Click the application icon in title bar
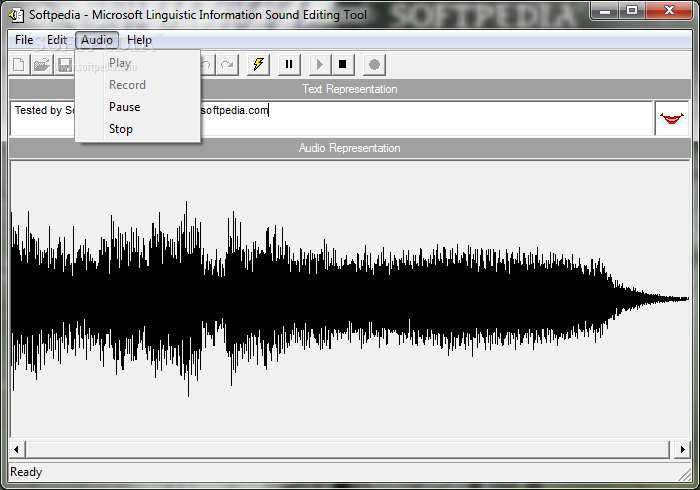 coord(16,15)
